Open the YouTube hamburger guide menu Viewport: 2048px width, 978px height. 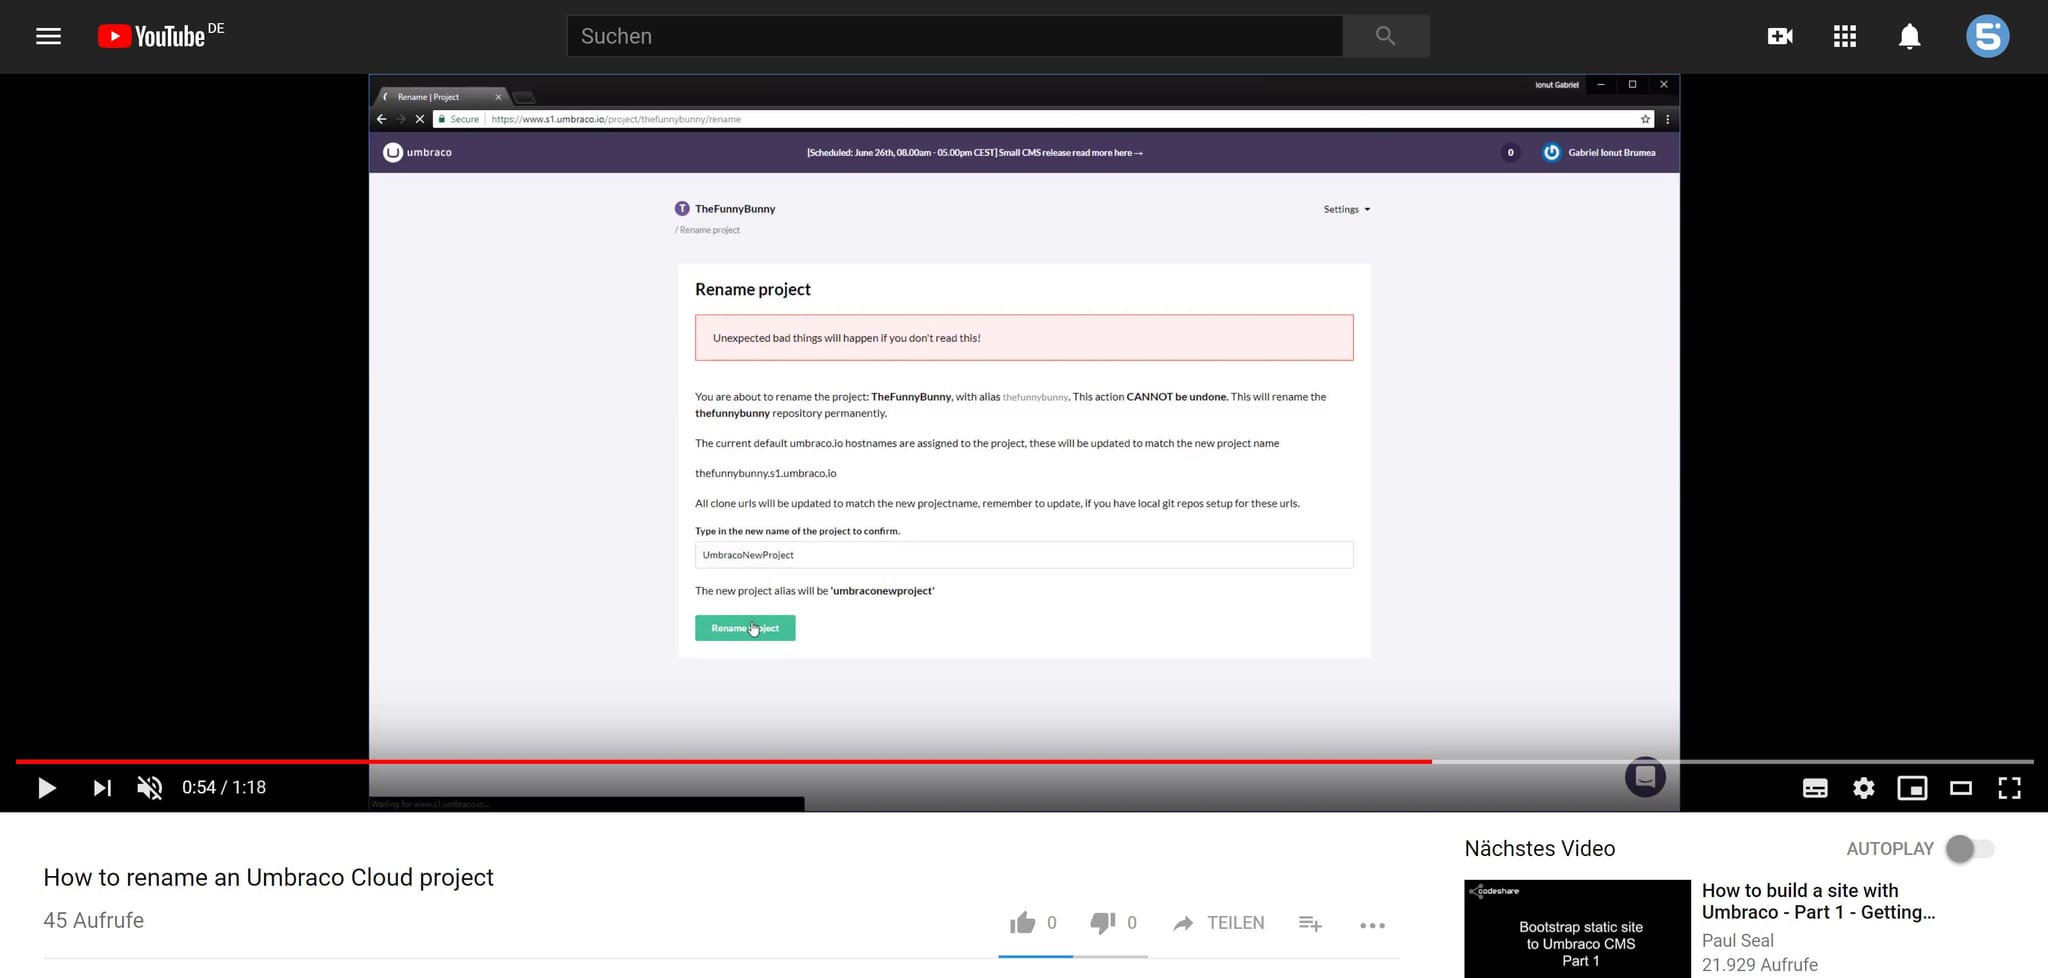[48, 37]
